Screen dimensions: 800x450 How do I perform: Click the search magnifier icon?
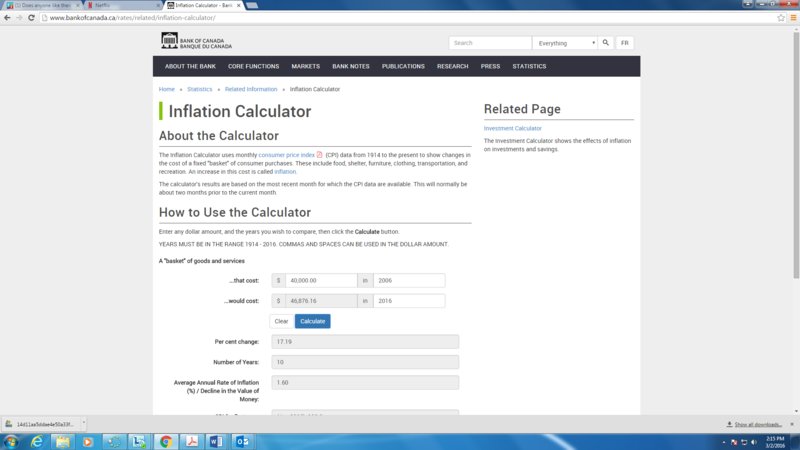(x=606, y=43)
